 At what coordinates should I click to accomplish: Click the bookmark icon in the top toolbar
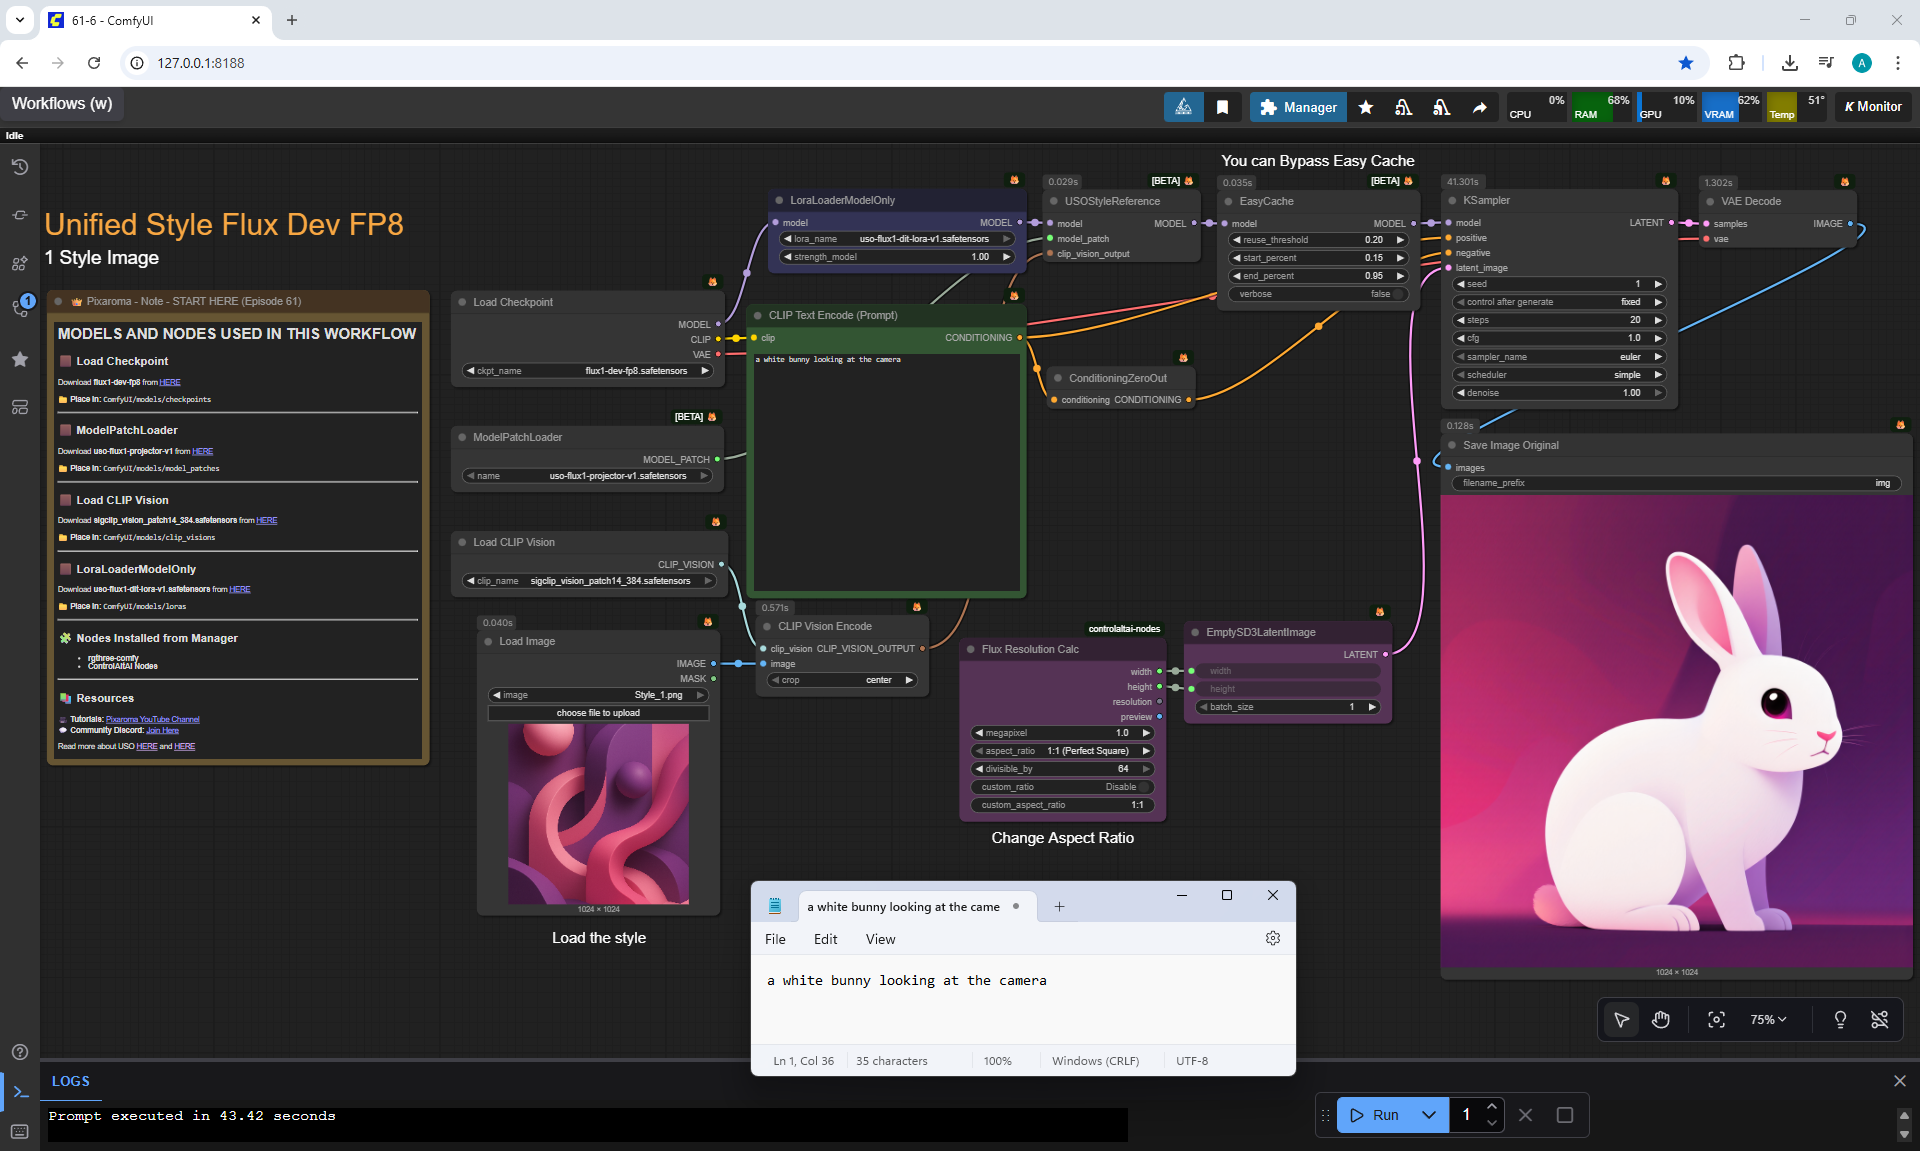click(1222, 107)
